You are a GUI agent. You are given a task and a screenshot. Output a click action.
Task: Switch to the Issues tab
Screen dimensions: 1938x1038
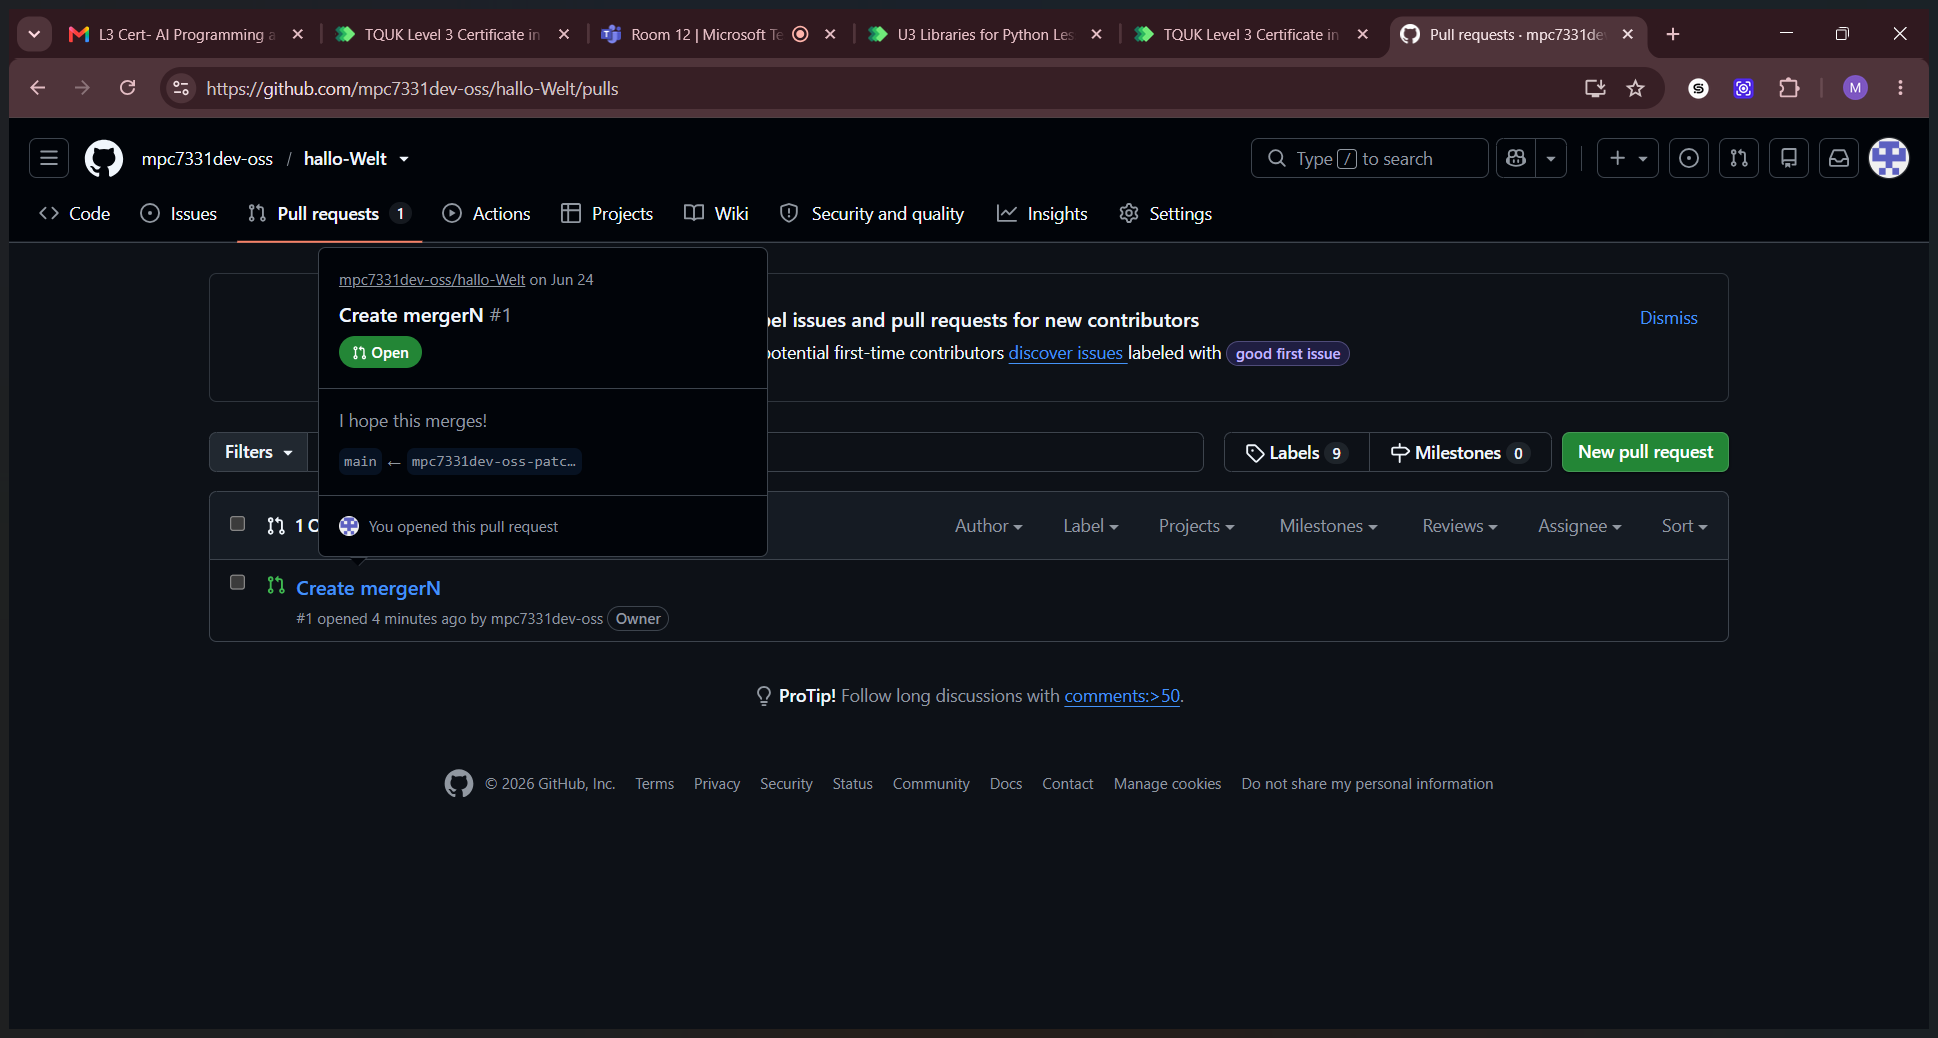pyautogui.click(x=179, y=213)
